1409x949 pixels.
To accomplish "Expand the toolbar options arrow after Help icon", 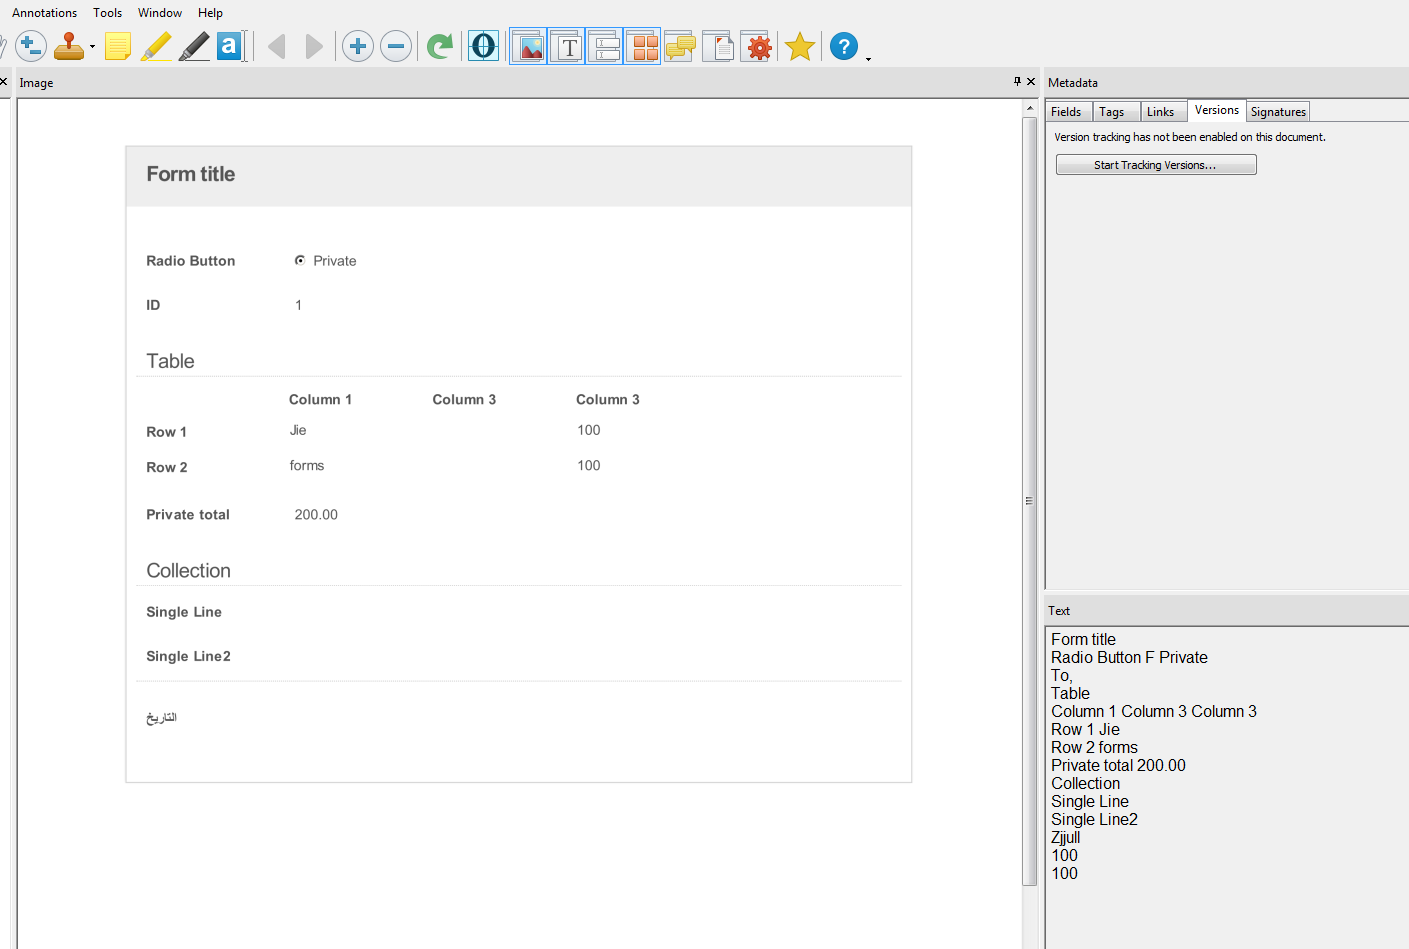I will point(868,59).
